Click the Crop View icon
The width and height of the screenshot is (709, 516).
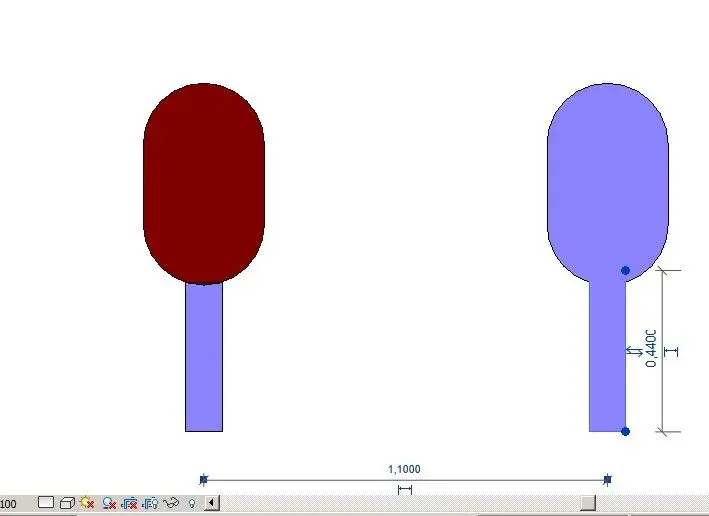(129, 503)
